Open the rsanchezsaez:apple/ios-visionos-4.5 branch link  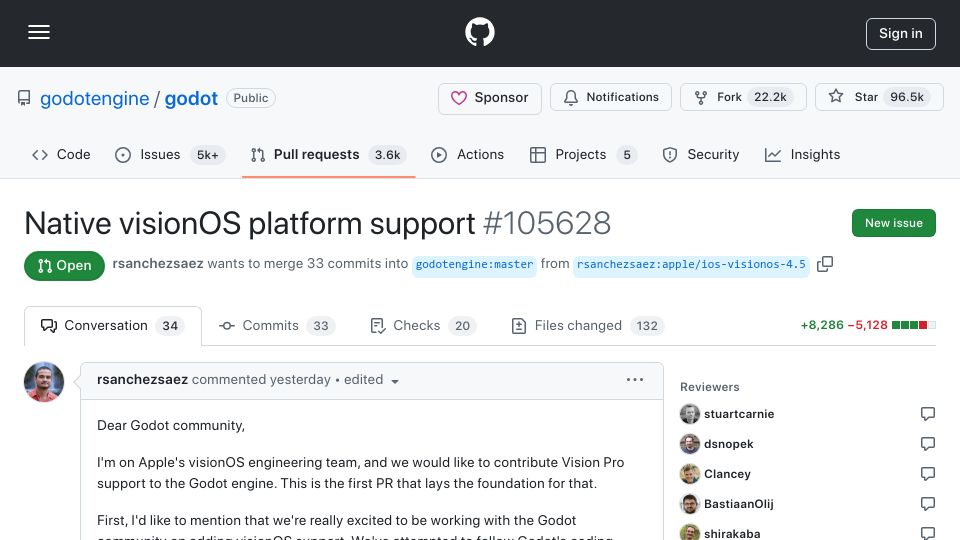[x=691, y=264]
